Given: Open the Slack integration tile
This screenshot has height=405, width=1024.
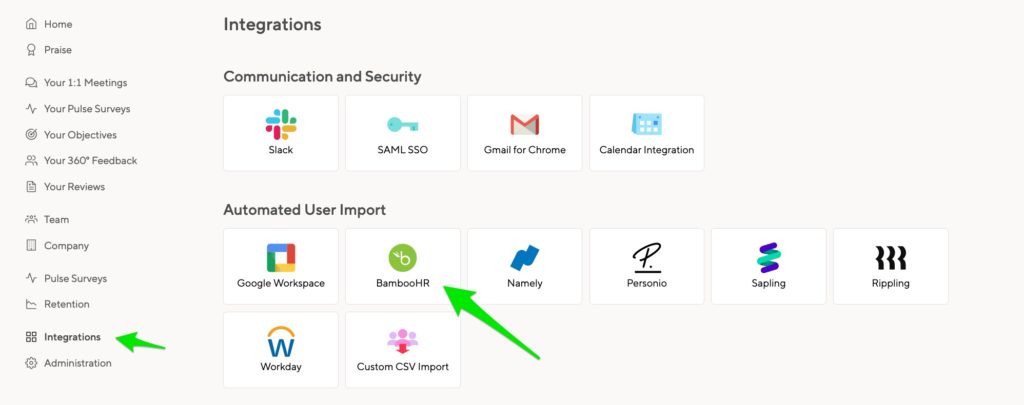Looking at the screenshot, I should [x=281, y=133].
